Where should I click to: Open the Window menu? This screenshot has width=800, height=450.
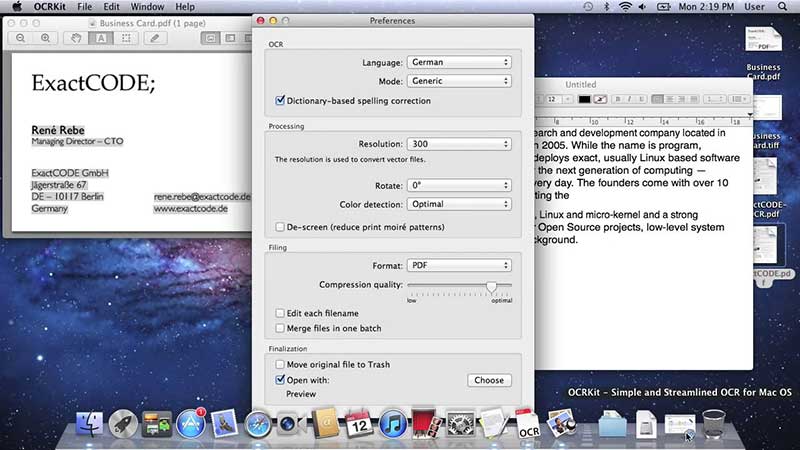point(147,7)
